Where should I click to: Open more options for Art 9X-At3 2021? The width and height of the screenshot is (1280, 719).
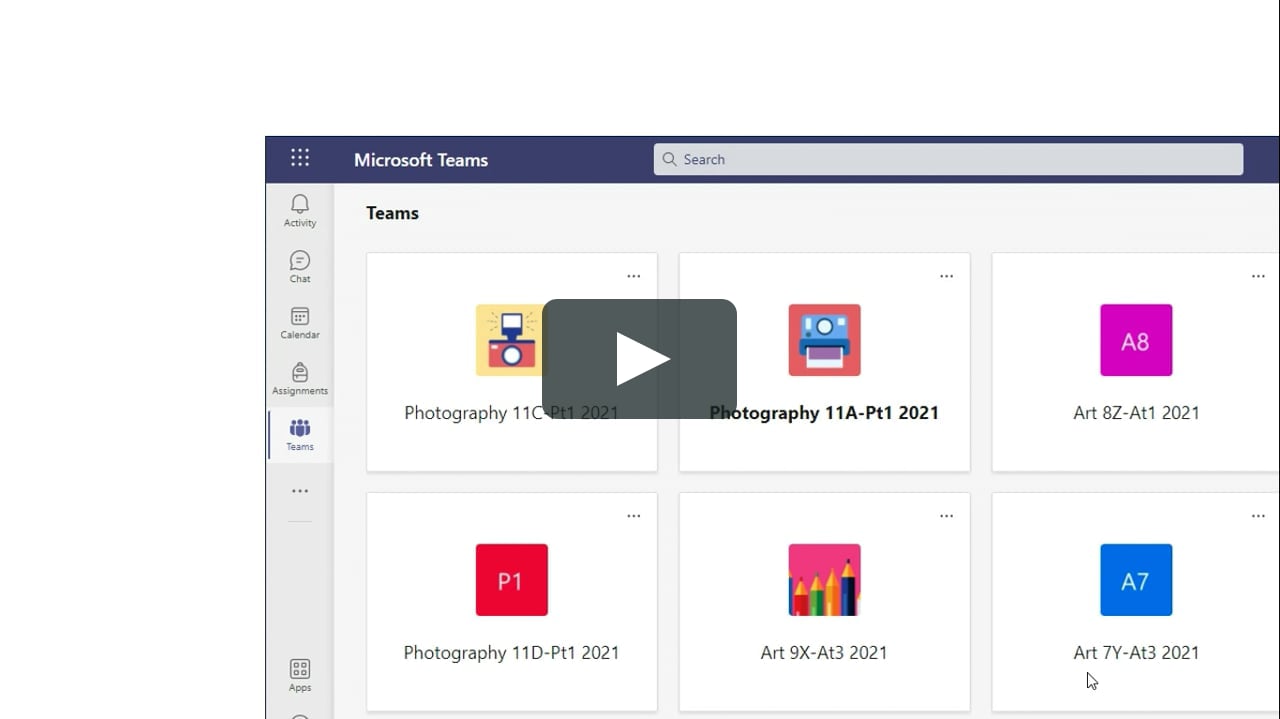tap(946, 516)
